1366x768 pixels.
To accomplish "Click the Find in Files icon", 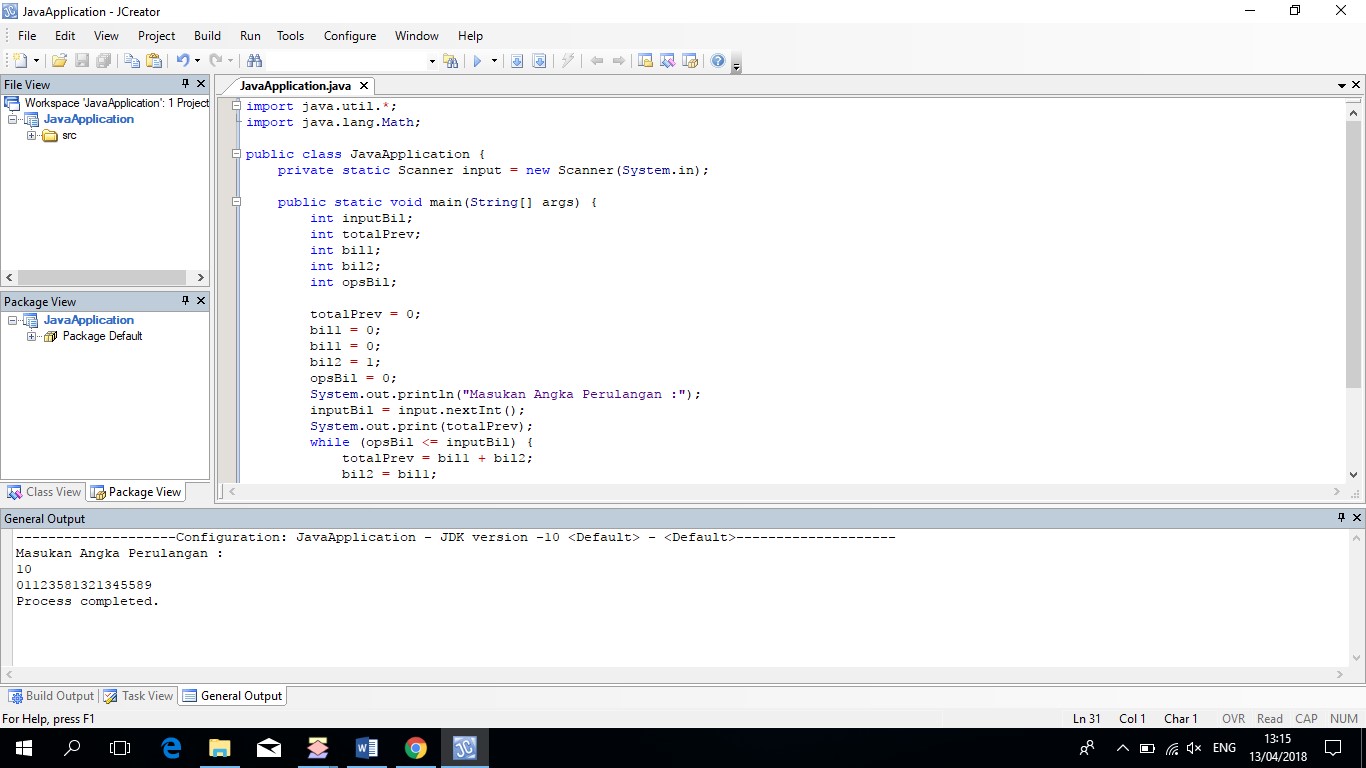I will (x=451, y=61).
